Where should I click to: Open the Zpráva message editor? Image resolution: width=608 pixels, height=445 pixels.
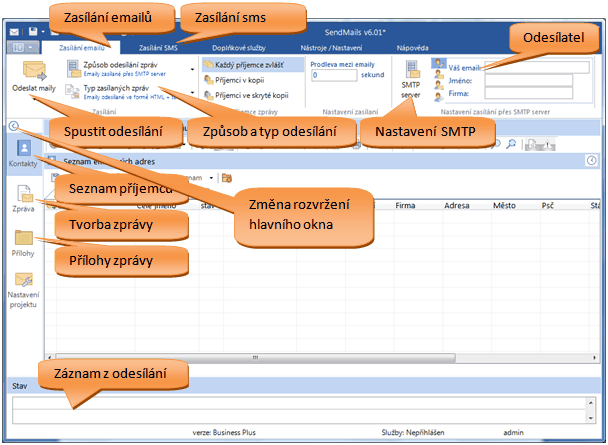point(24,199)
